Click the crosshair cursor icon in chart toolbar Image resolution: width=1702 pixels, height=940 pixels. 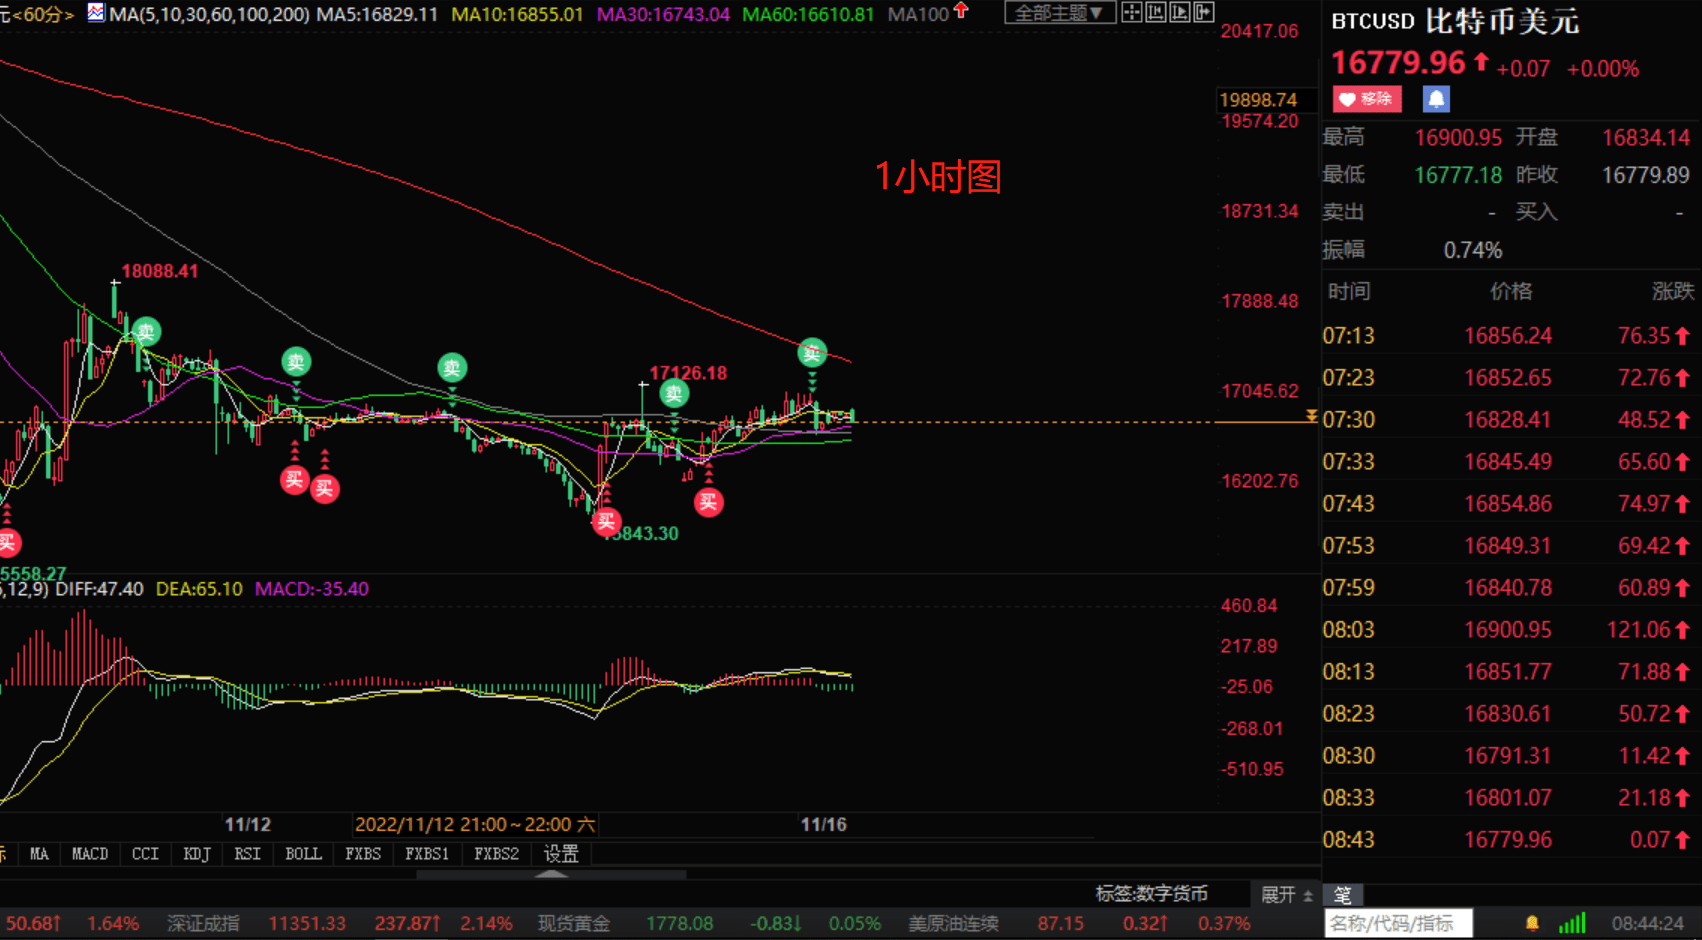1131,13
